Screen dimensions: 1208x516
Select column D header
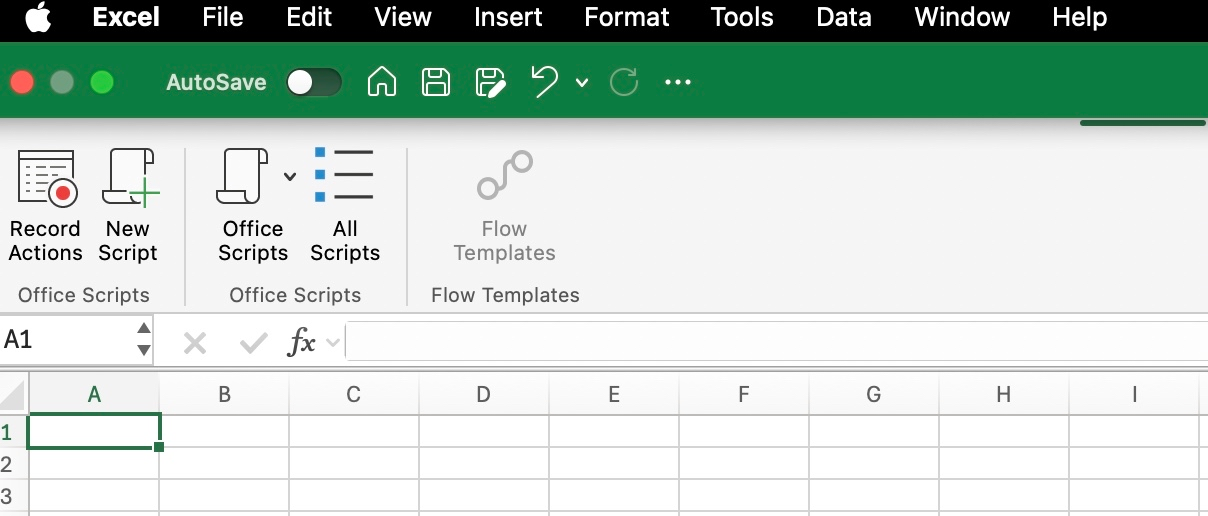(x=484, y=394)
